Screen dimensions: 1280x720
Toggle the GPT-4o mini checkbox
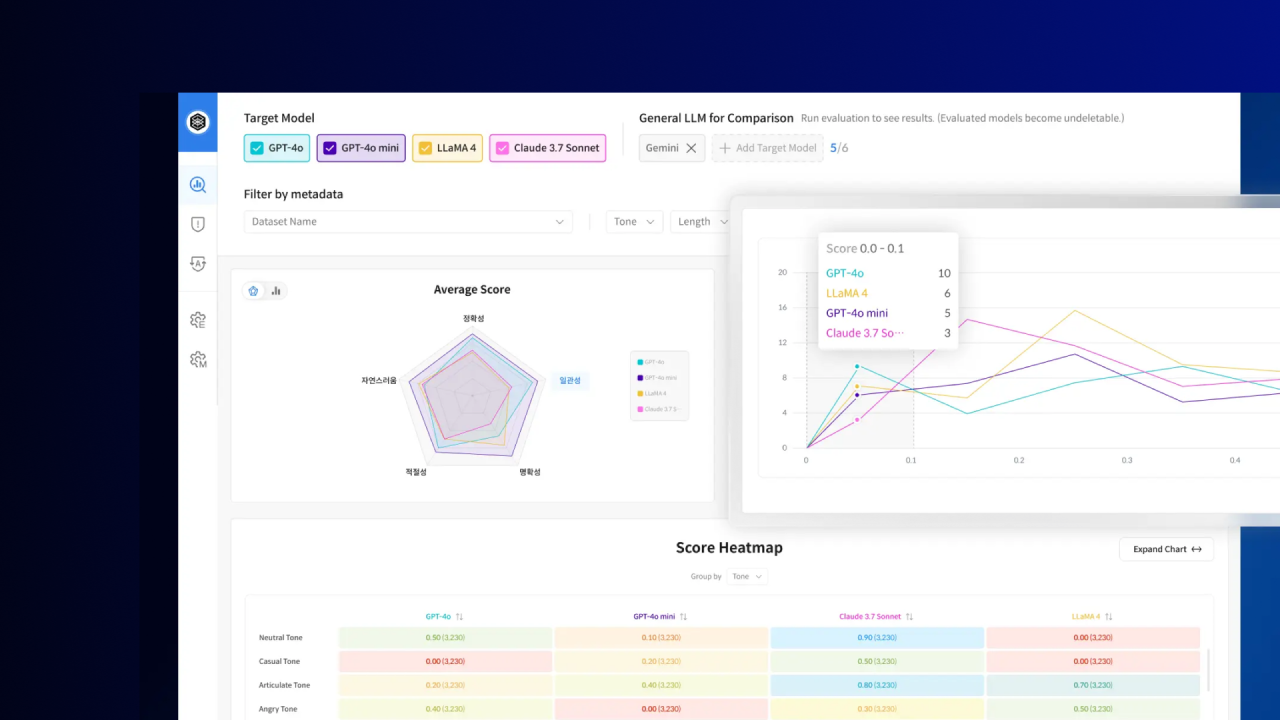tap(330, 148)
